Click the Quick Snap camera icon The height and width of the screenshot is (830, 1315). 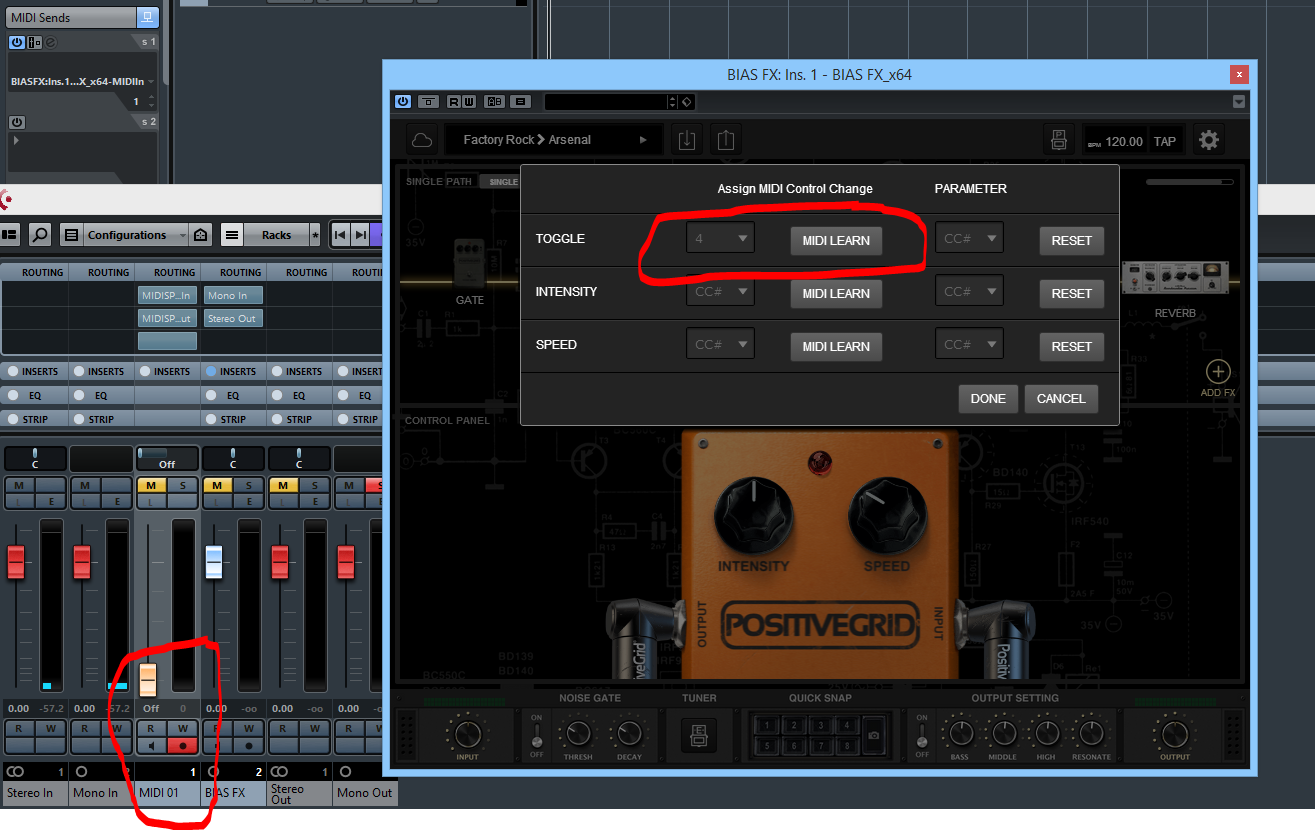click(x=875, y=735)
